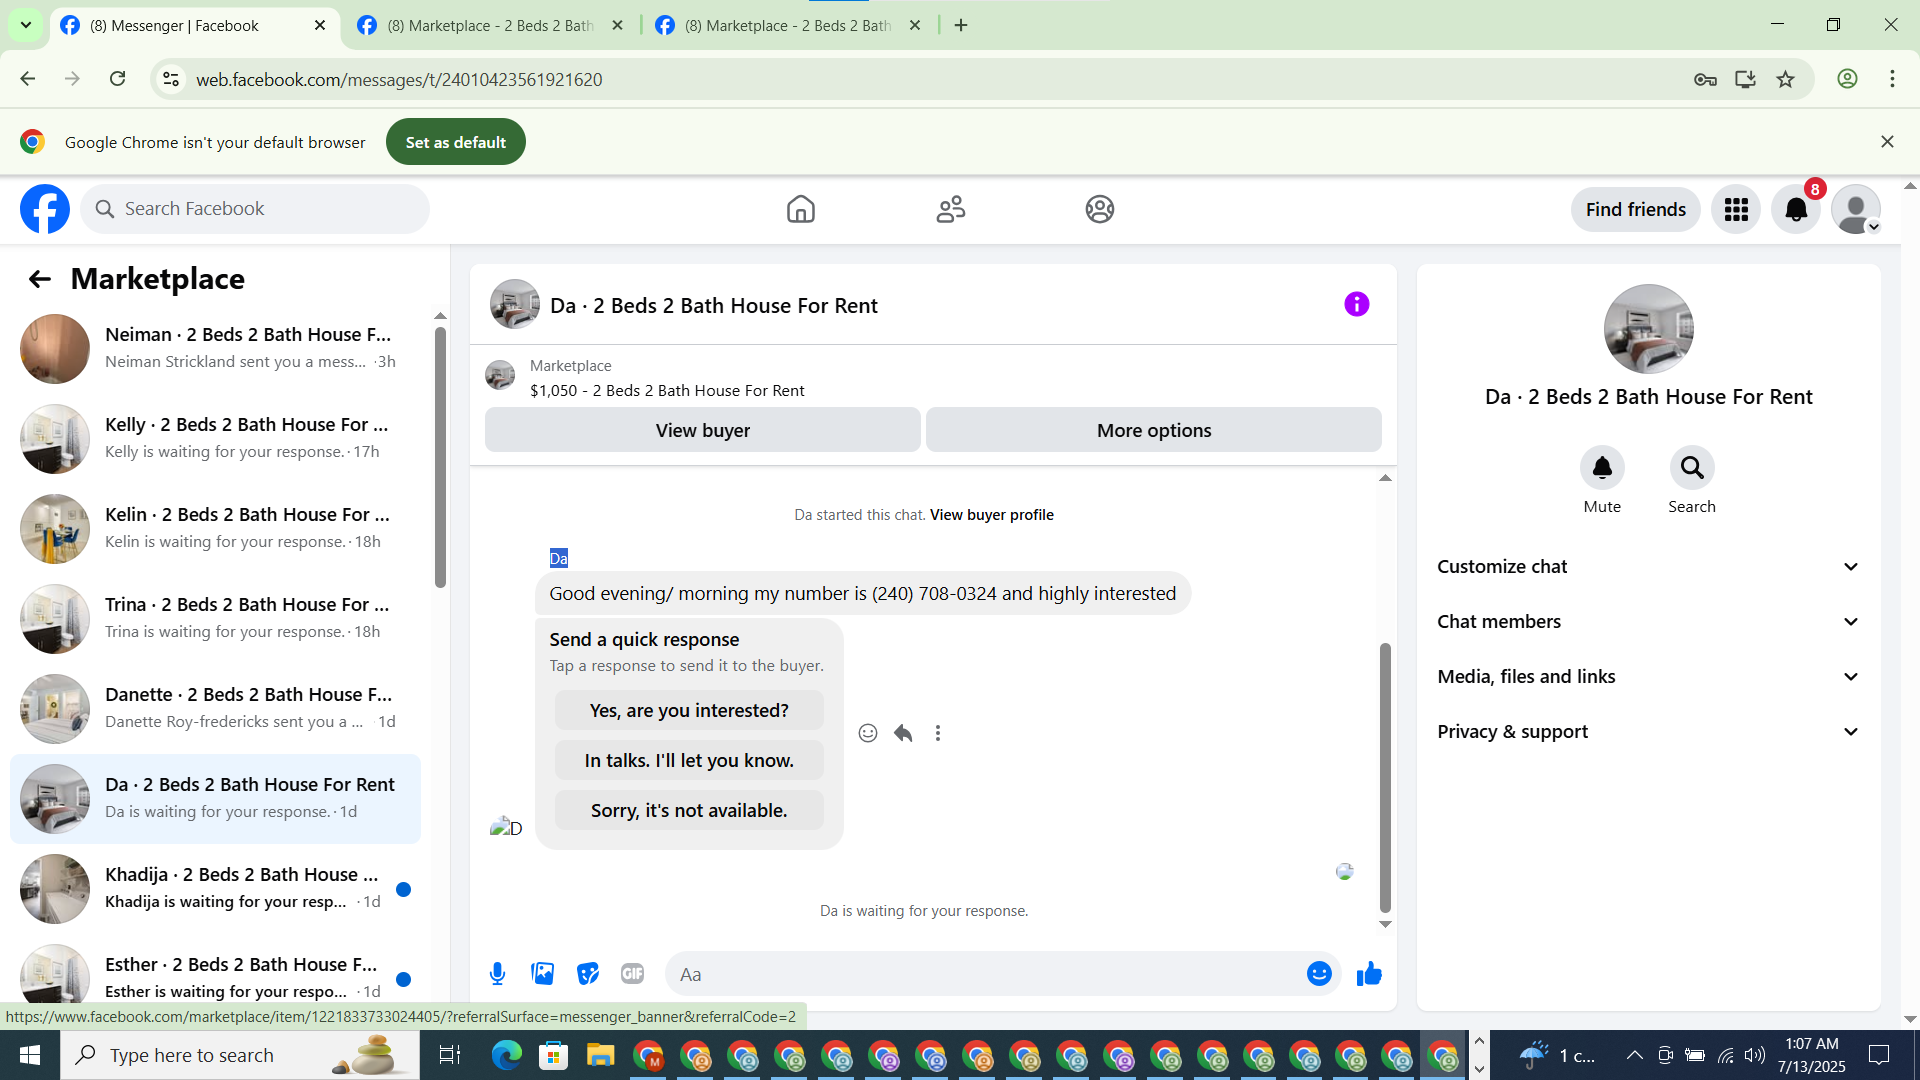Click the View buyer button
Screen dimensions: 1920x1080
pyautogui.click(x=702, y=430)
